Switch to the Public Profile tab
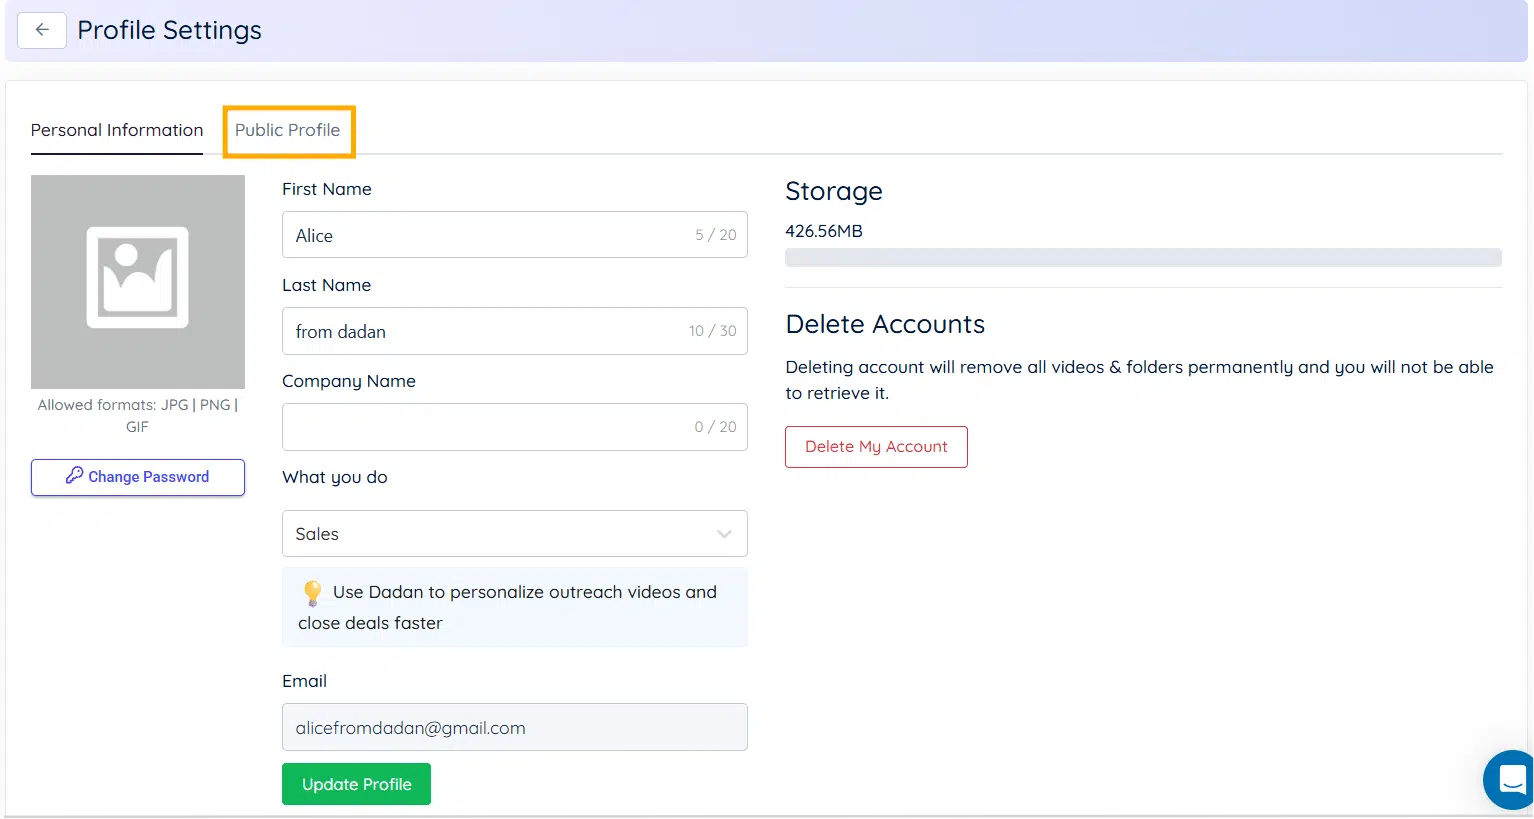This screenshot has height=819, width=1534. (287, 130)
